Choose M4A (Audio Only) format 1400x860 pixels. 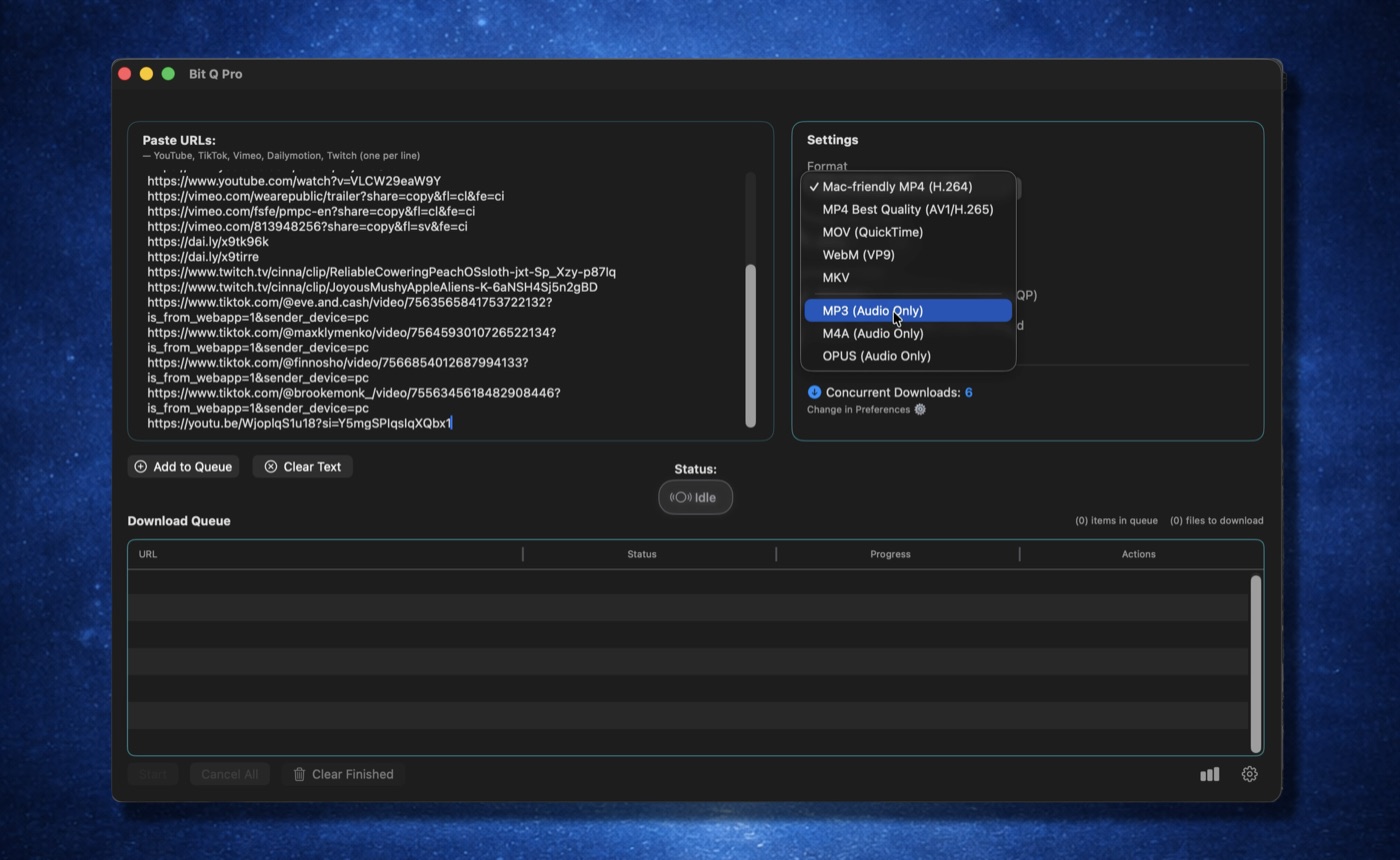[908, 334]
